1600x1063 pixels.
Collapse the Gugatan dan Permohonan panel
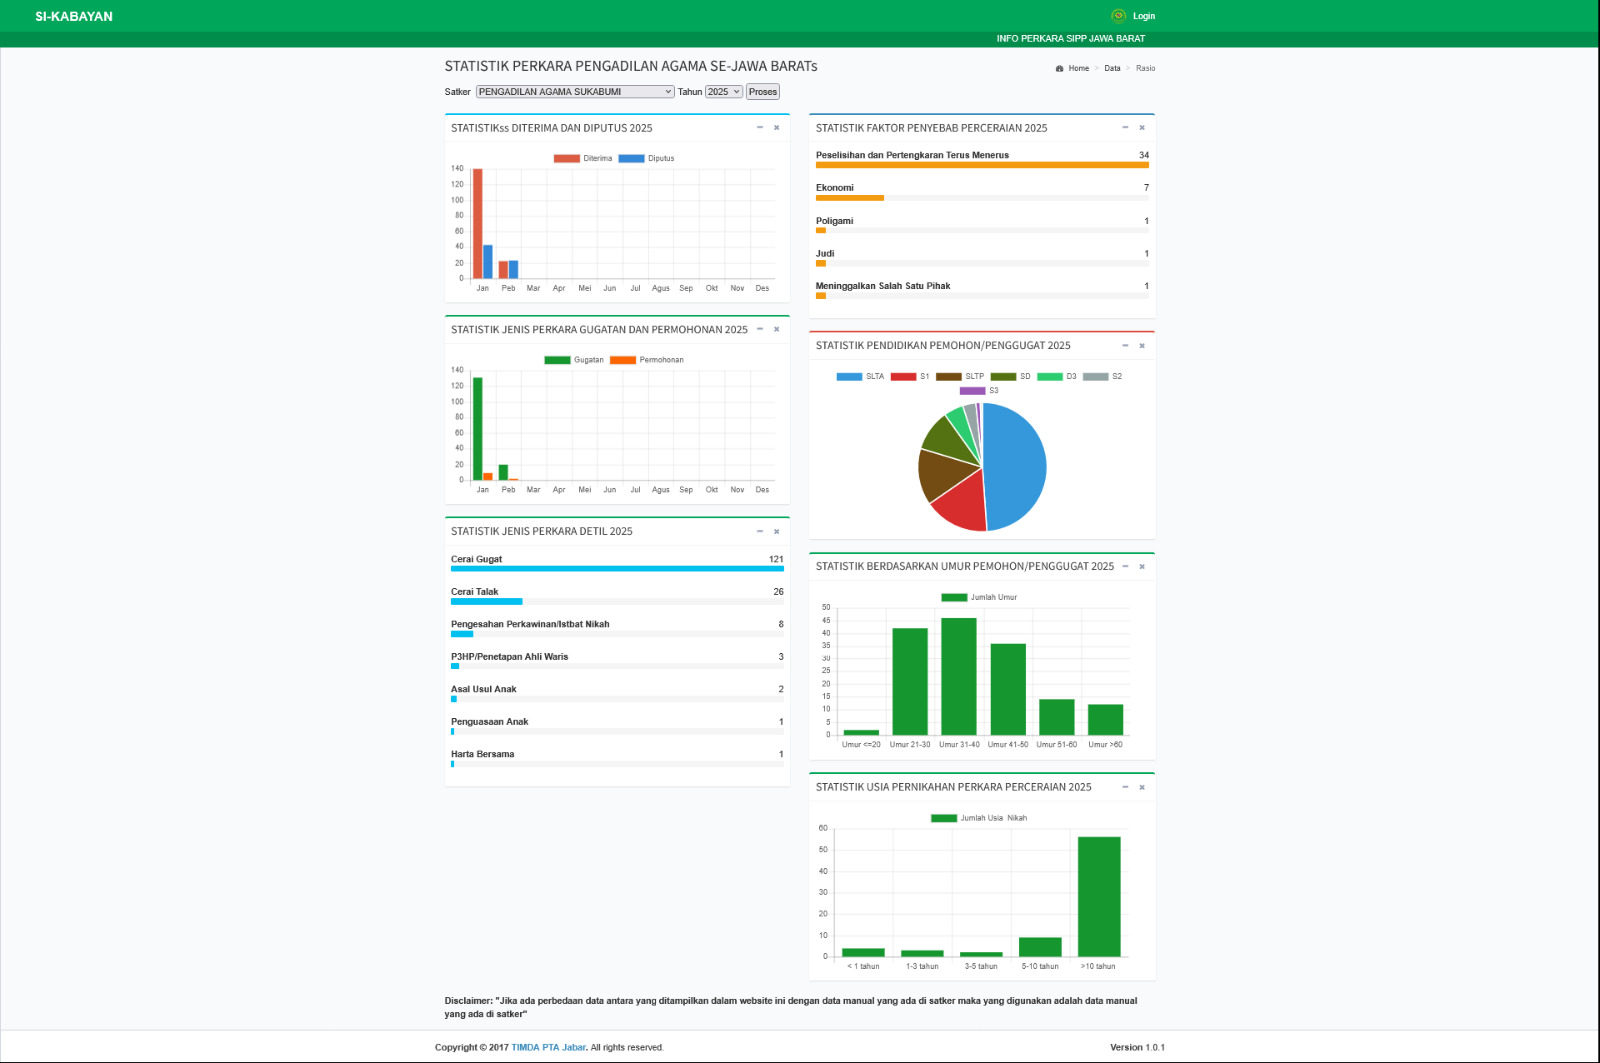(760, 329)
